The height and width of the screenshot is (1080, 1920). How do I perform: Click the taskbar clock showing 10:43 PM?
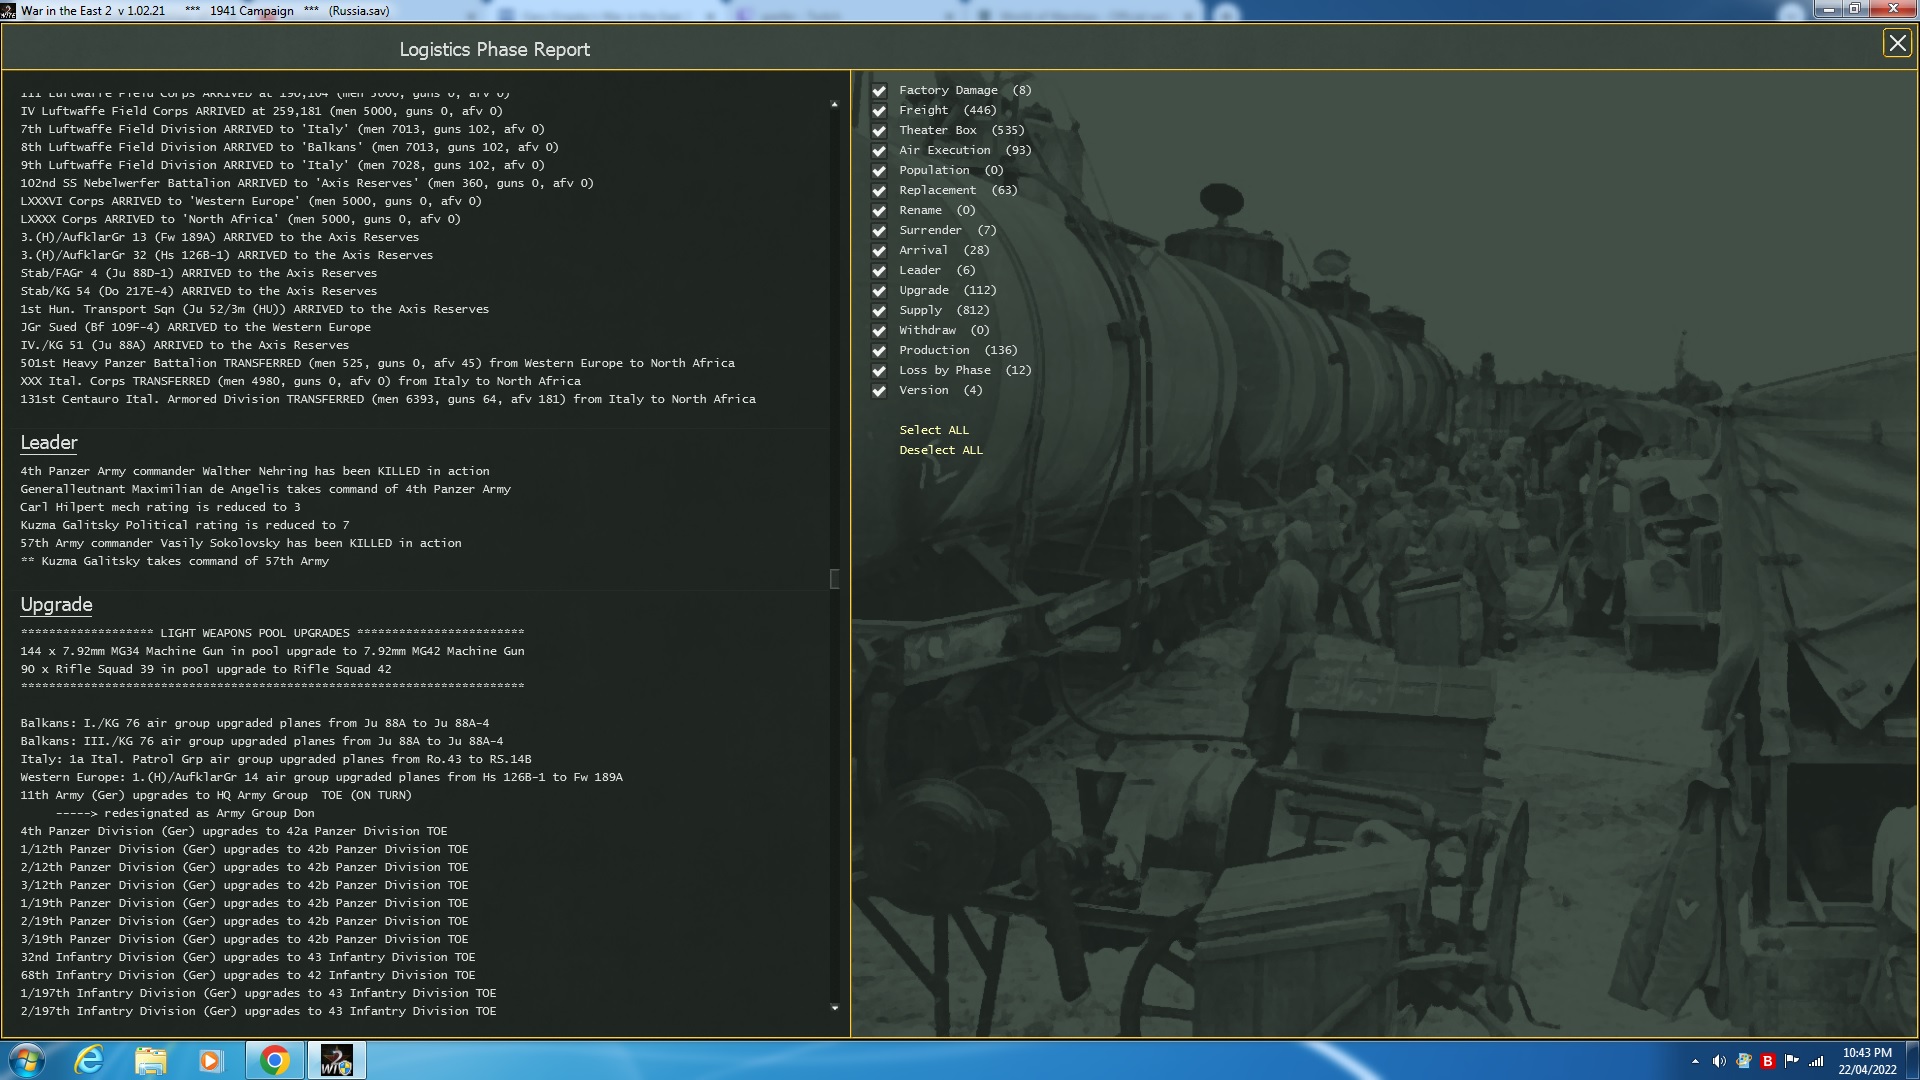coord(1867,1061)
